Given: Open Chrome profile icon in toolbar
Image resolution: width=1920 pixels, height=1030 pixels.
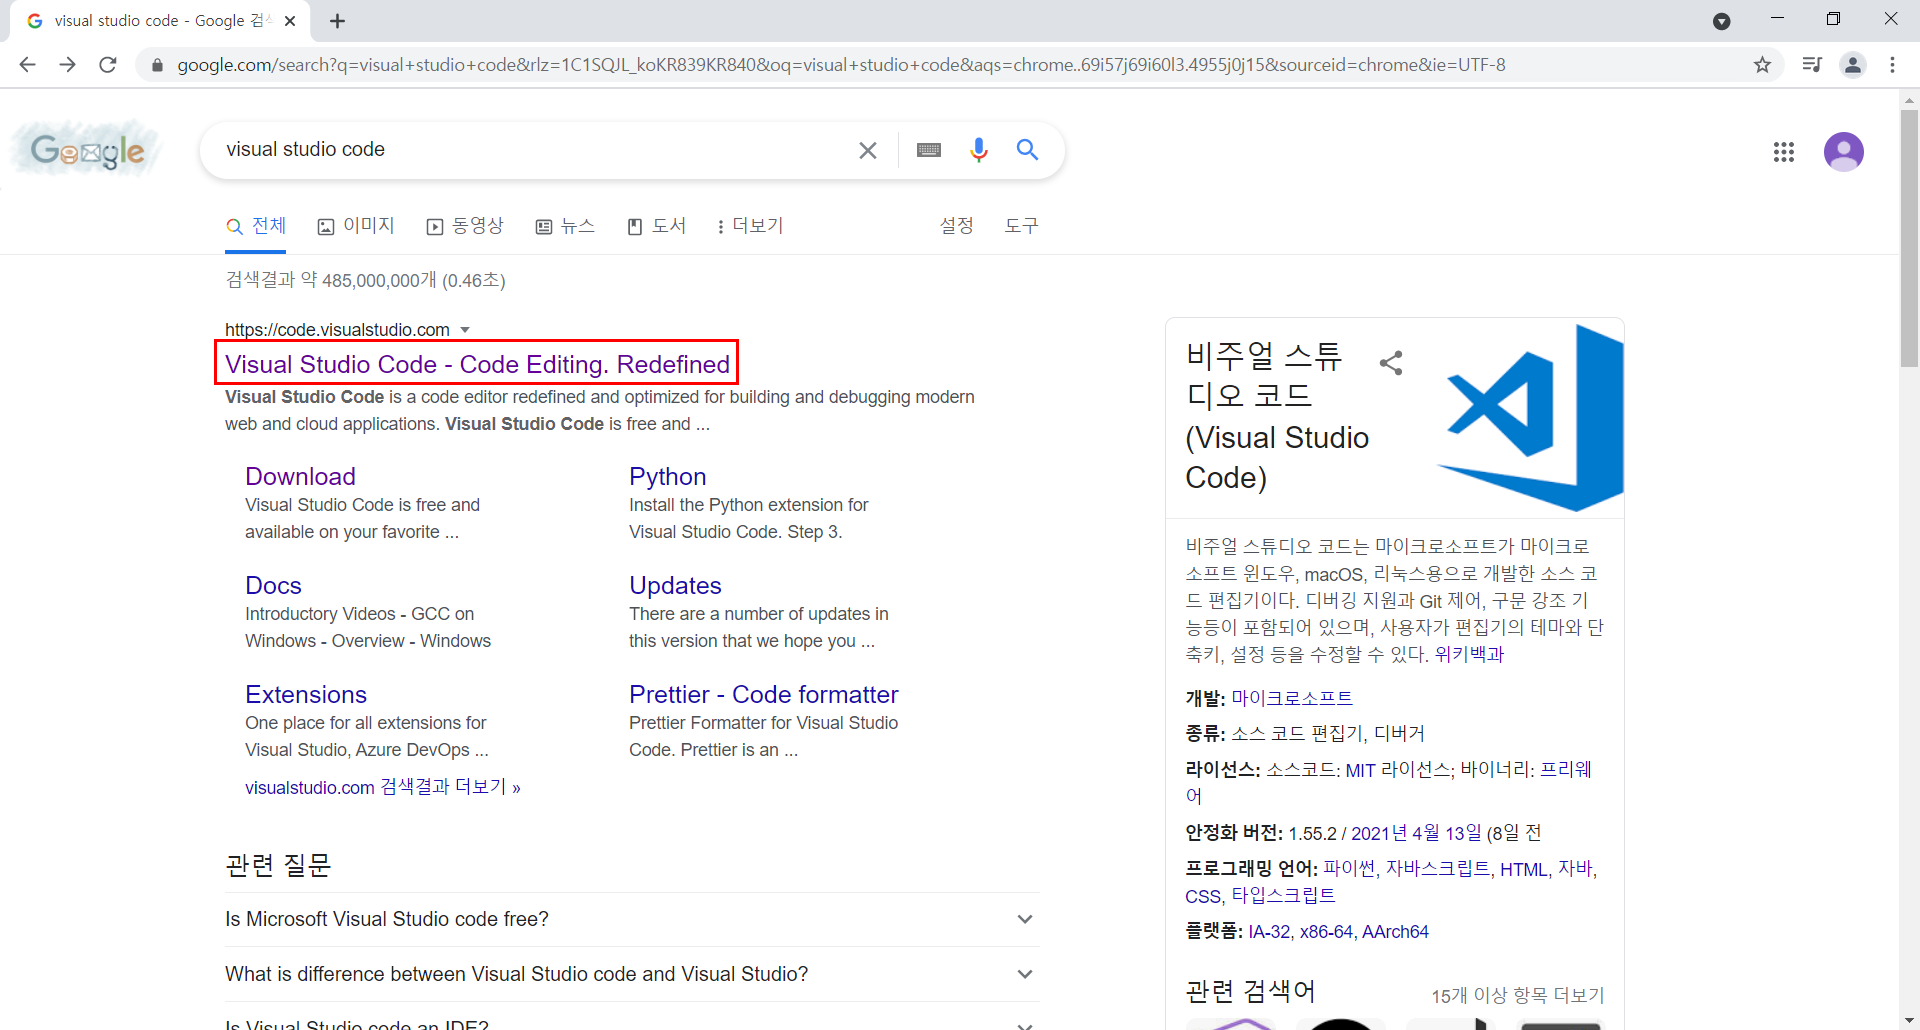Looking at the screenshot, I should click(x=1852, y=65).
